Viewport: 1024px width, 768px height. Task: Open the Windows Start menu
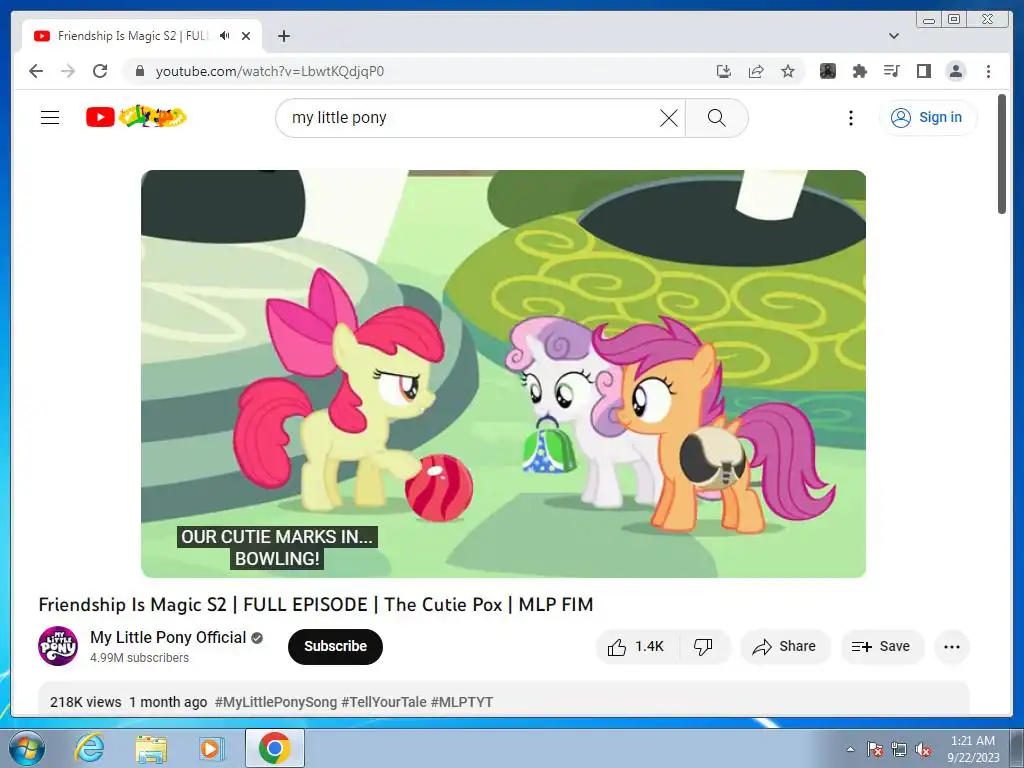tap(26, 748)
